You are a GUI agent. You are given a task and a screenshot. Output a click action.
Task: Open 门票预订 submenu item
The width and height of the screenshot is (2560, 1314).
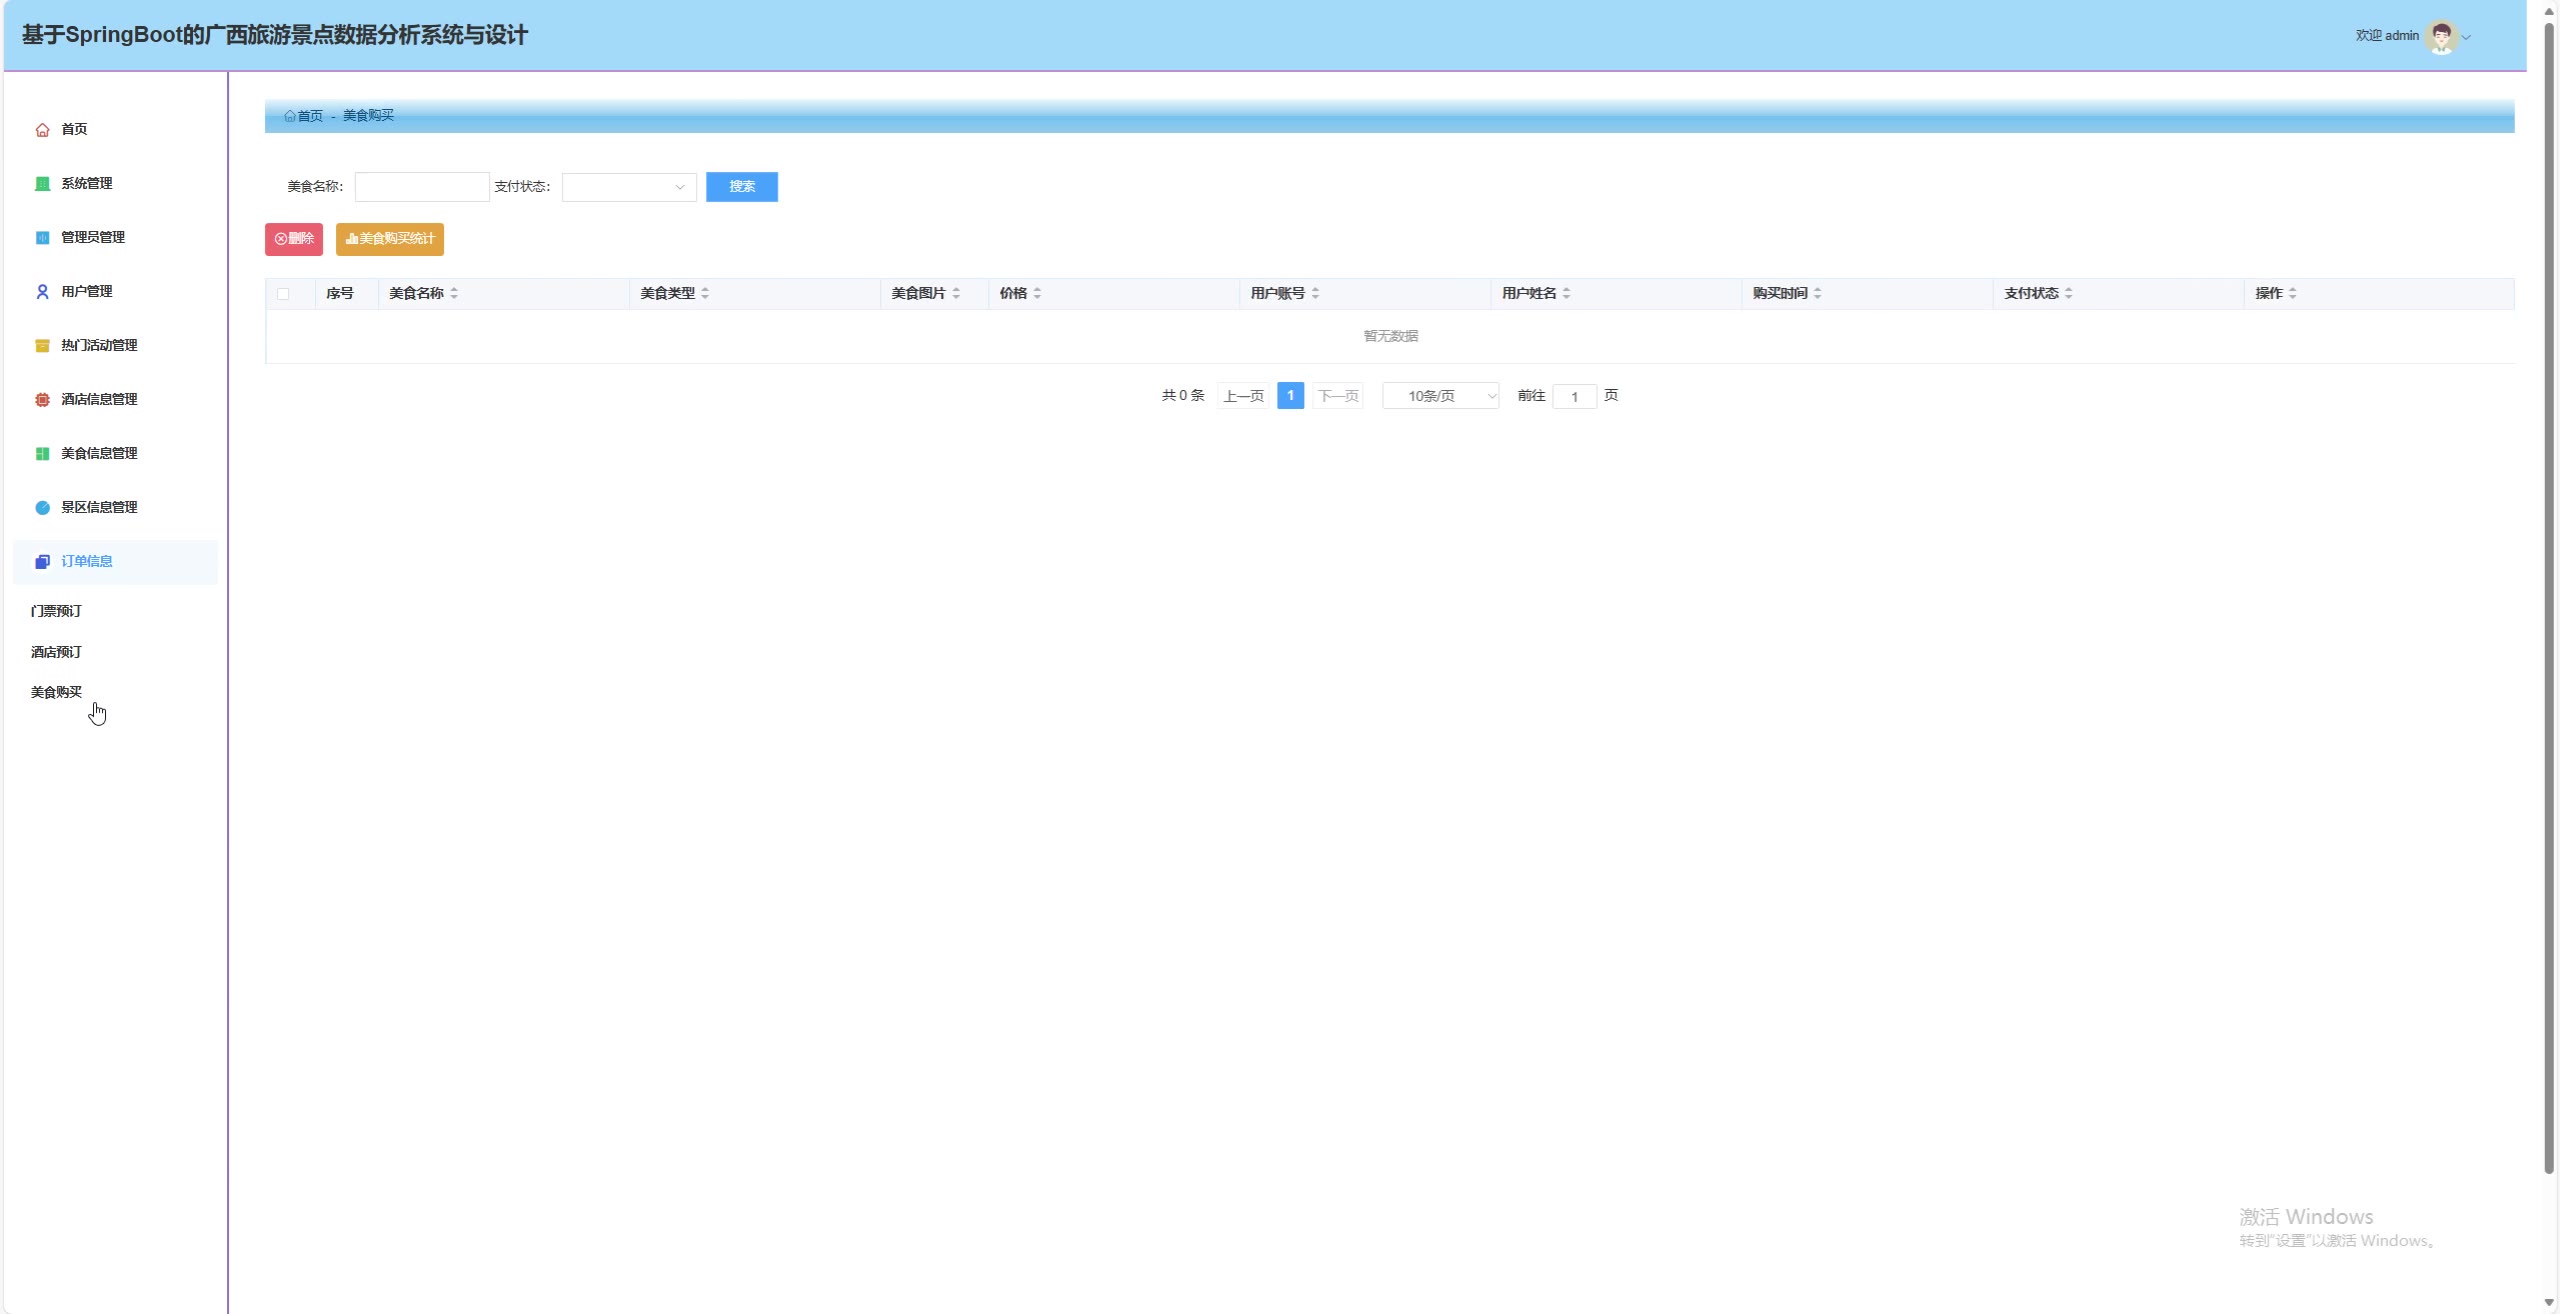[56, 611]
